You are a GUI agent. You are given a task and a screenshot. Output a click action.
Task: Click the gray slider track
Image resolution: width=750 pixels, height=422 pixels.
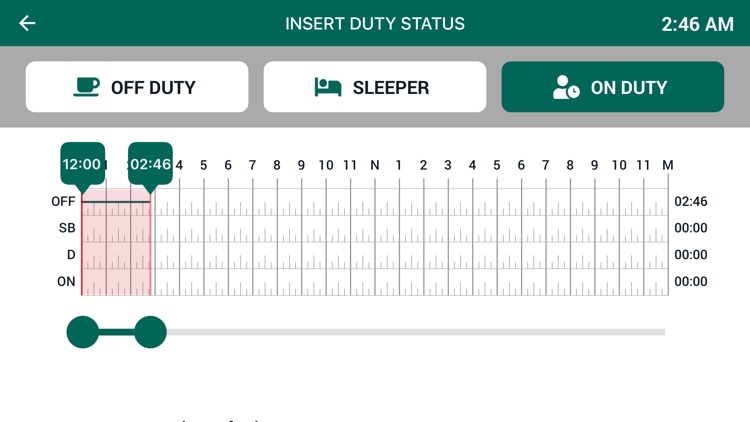tap(416, 332)
